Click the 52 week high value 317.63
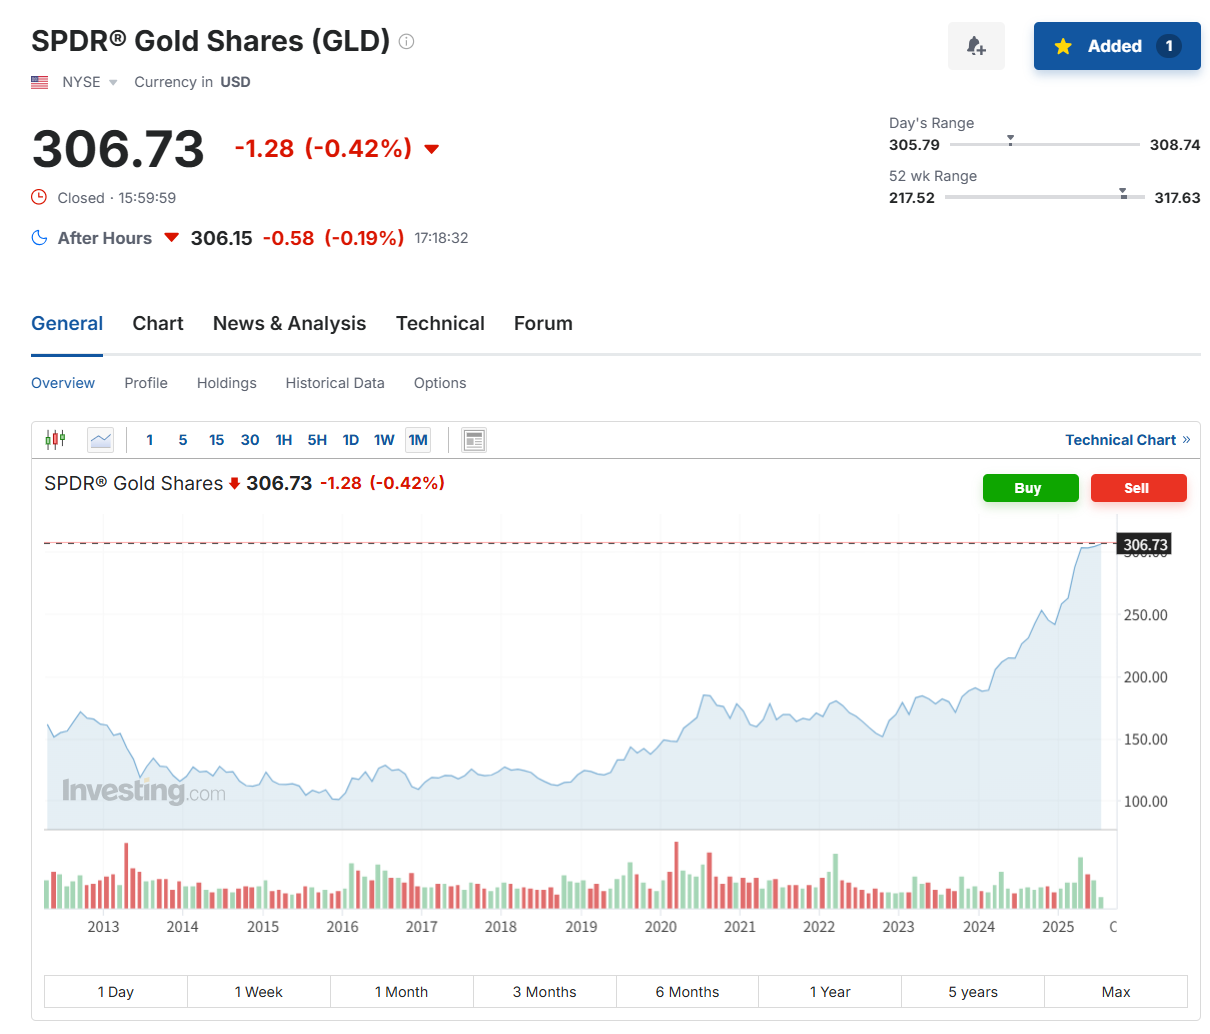The width and height of the screenshot is (1210, 1034). pyautogui.click(x=1177, y=198)
